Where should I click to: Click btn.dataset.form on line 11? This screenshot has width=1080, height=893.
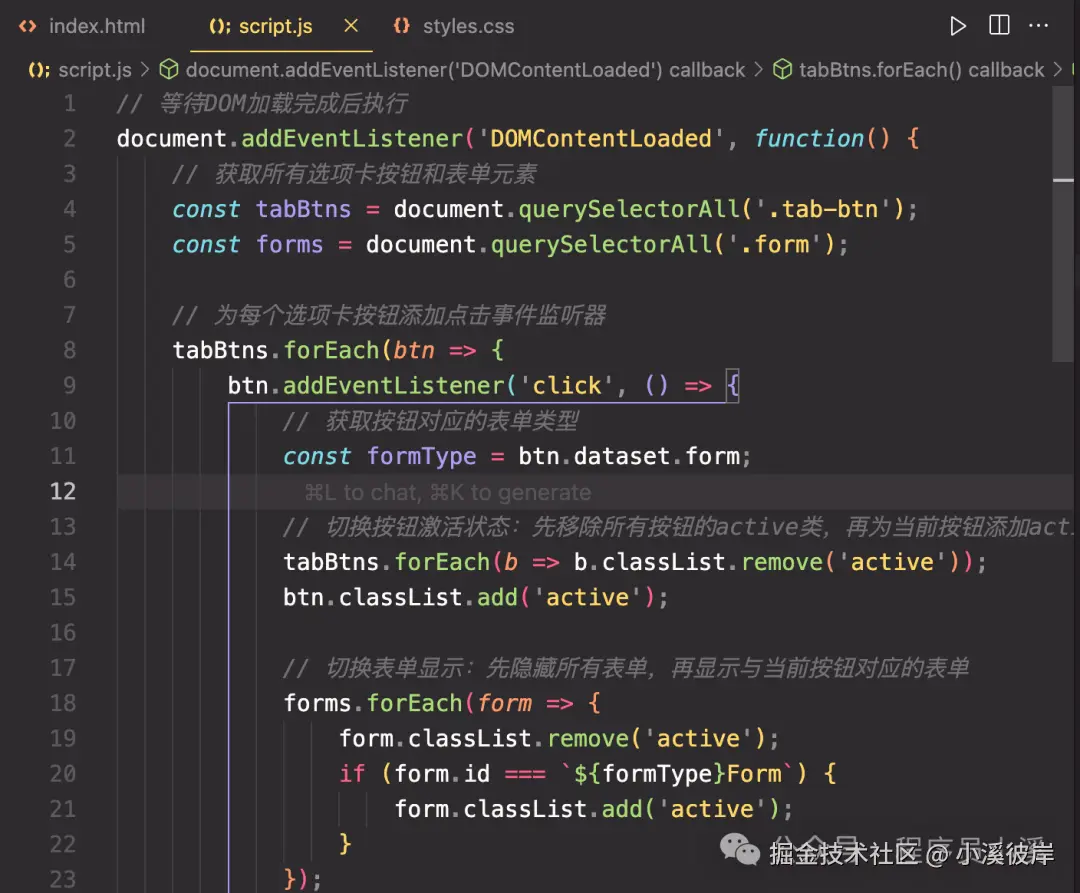click(x=629, y=456)
